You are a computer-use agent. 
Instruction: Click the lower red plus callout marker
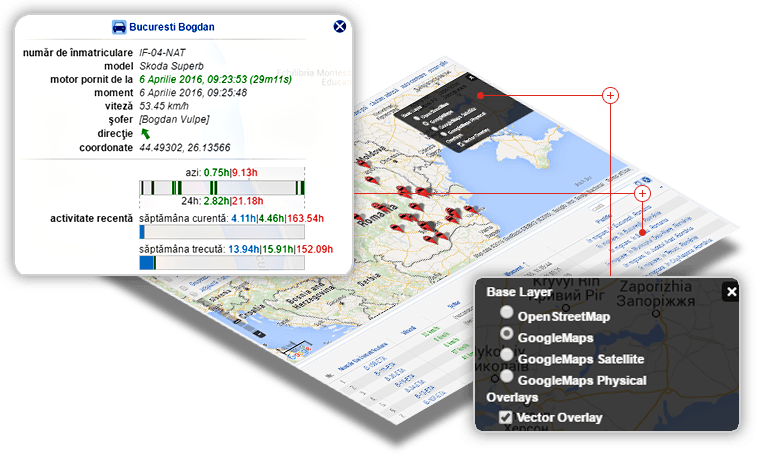point(643,192)
